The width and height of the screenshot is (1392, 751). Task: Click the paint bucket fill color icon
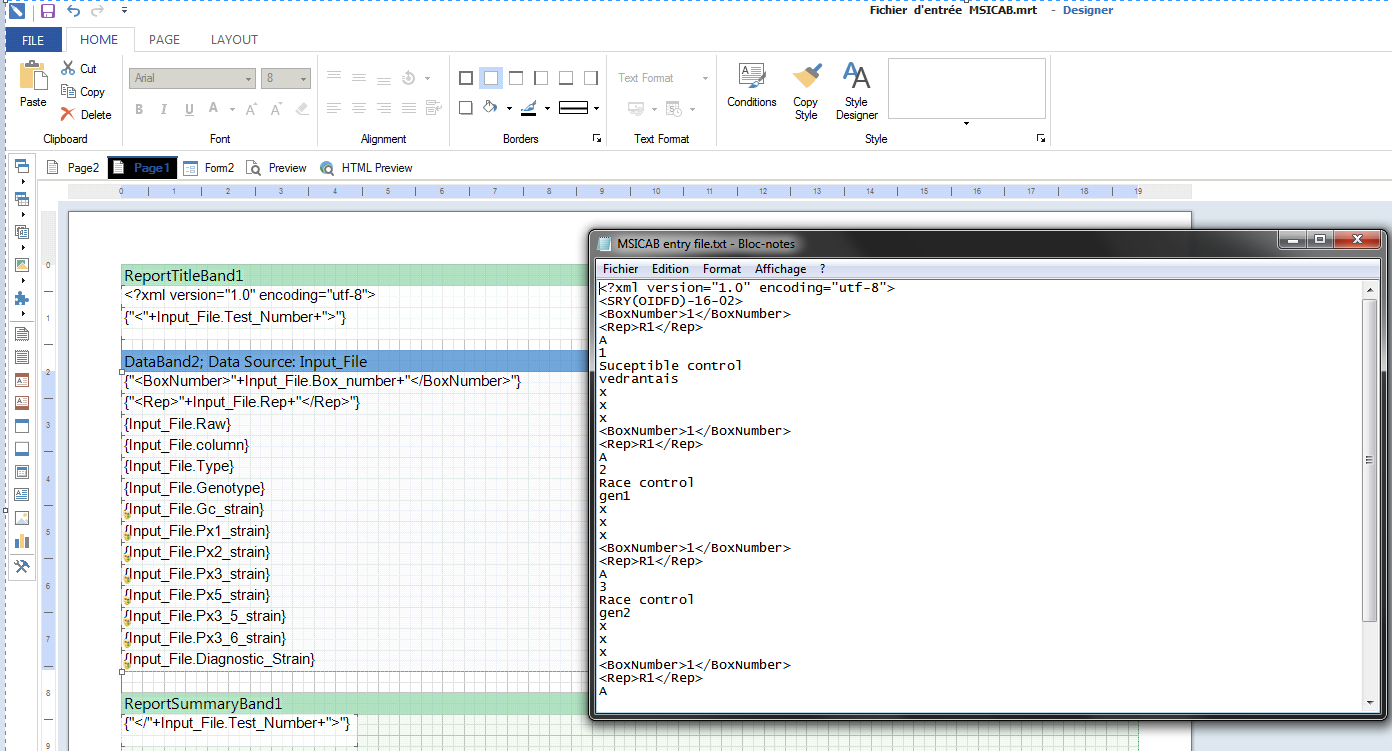pos(490,108)
